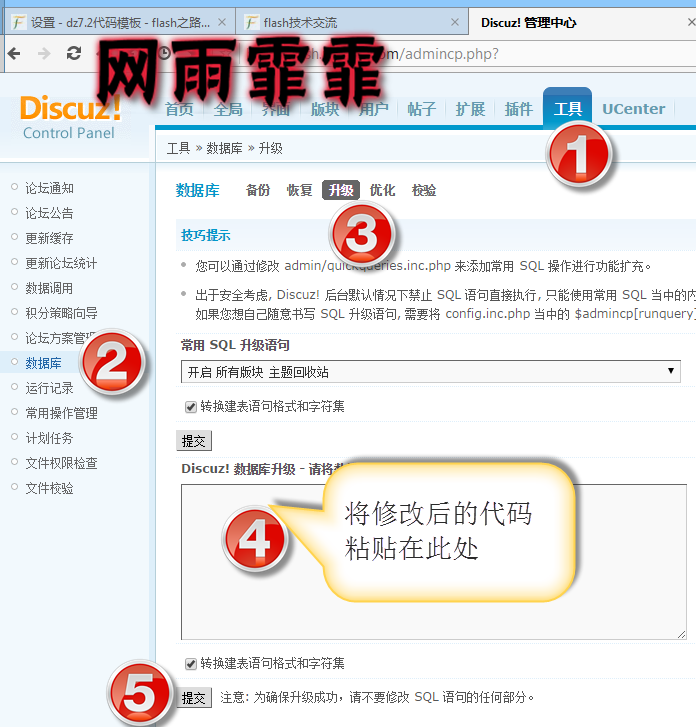Switch to the 备份 database tab
This screenshot has height=727, width=696.
[x=258, y=190]
